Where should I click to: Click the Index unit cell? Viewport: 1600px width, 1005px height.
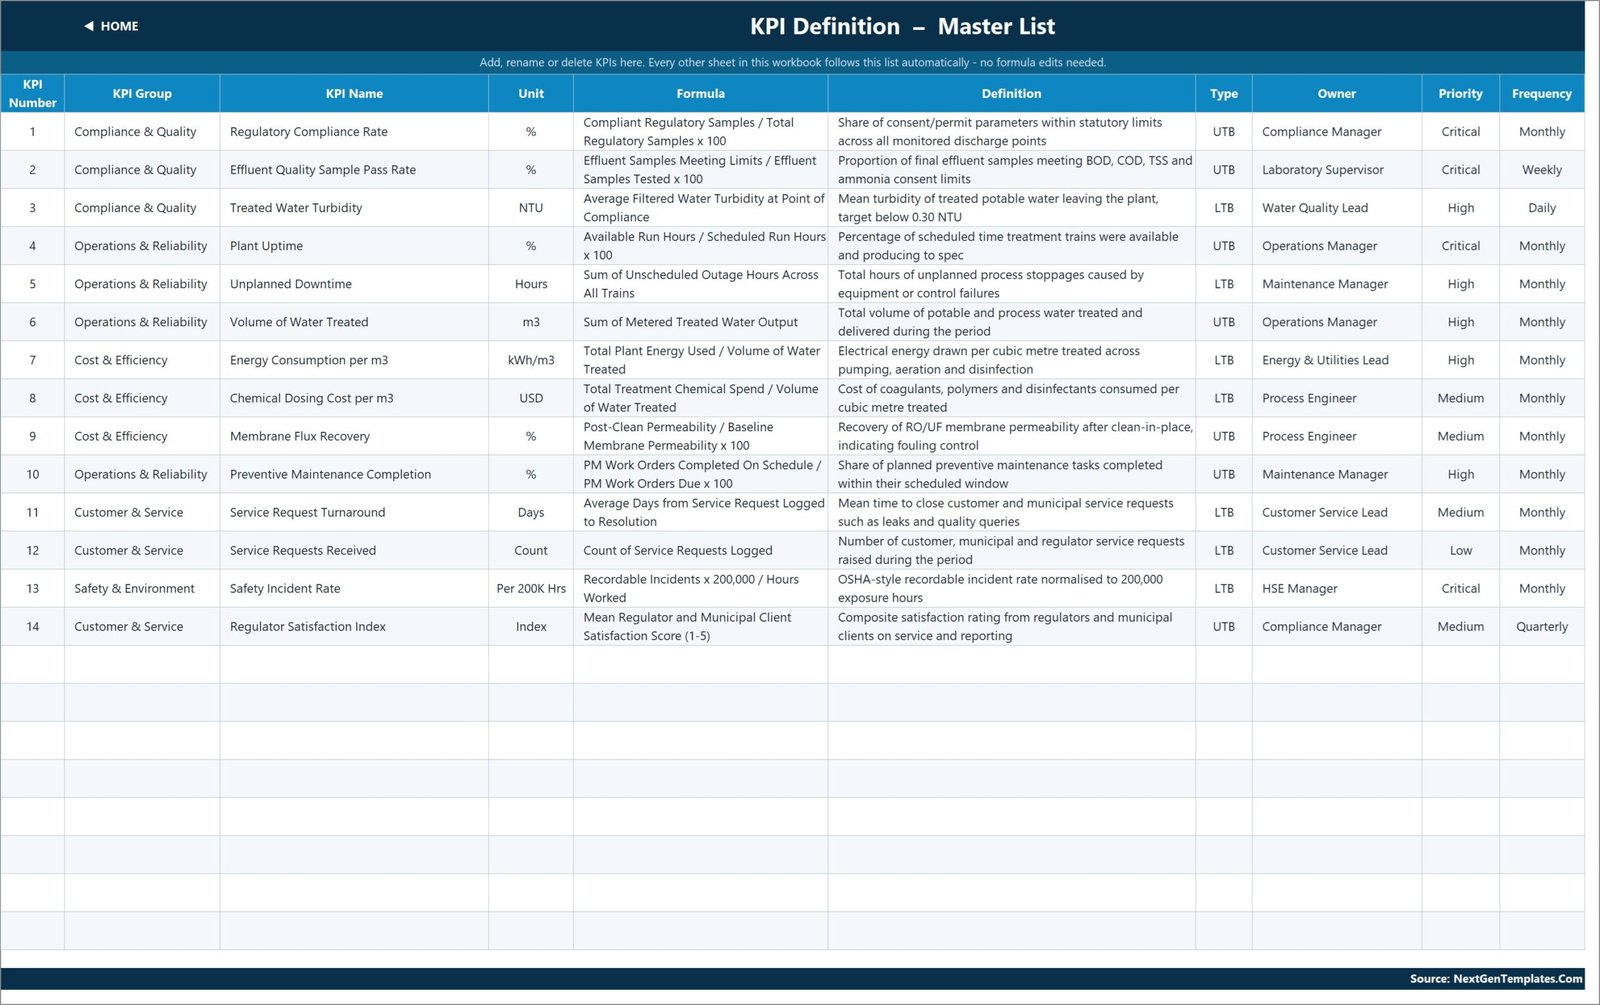(x=531, y=626)
